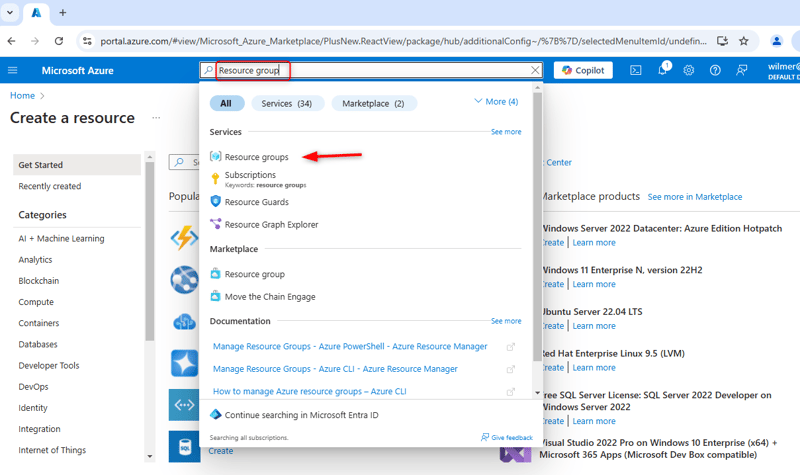800x475 pixels.
Task: Open the Internet of Things category
Action: pyautogui.click(x=52, y=450)
